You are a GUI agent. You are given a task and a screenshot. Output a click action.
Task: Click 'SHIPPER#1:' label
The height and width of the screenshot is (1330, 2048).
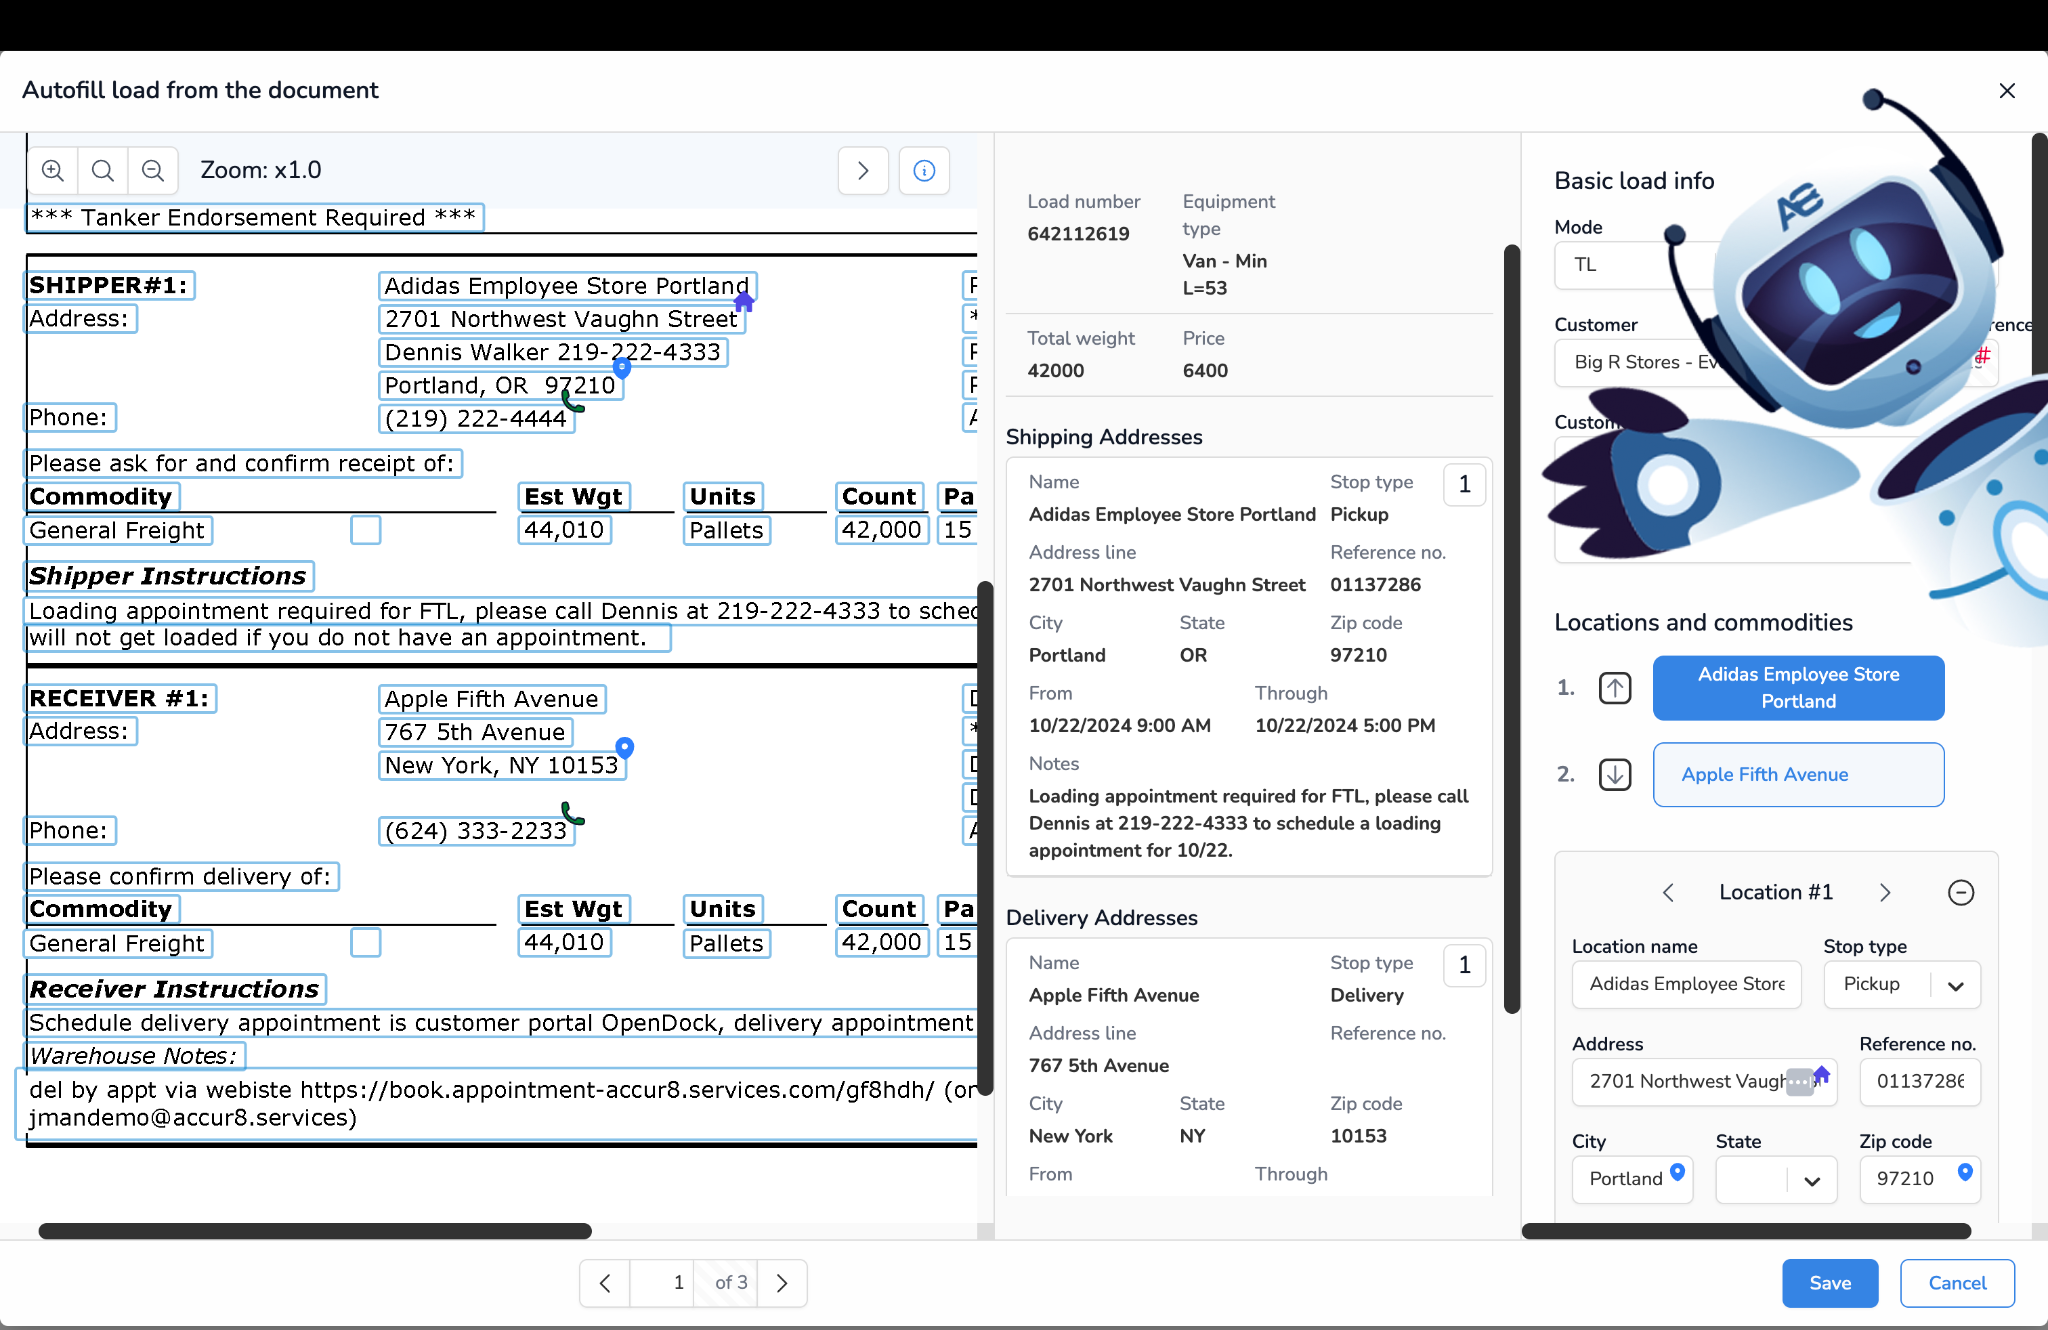[x=109, y=286]
